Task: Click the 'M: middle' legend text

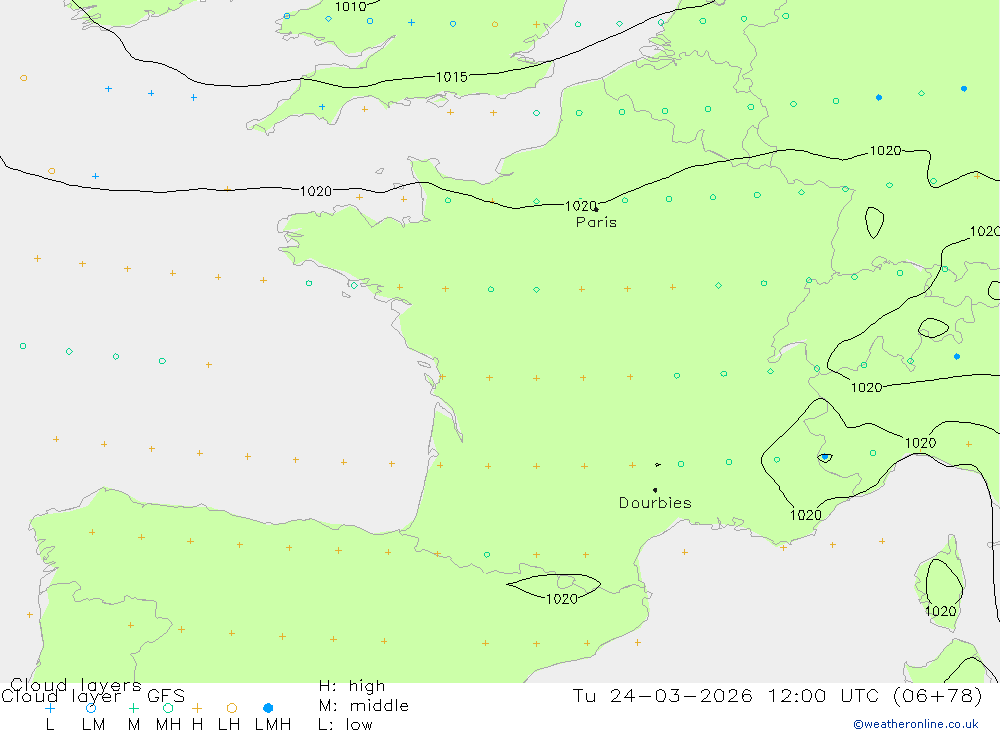Action: [364, 706]
